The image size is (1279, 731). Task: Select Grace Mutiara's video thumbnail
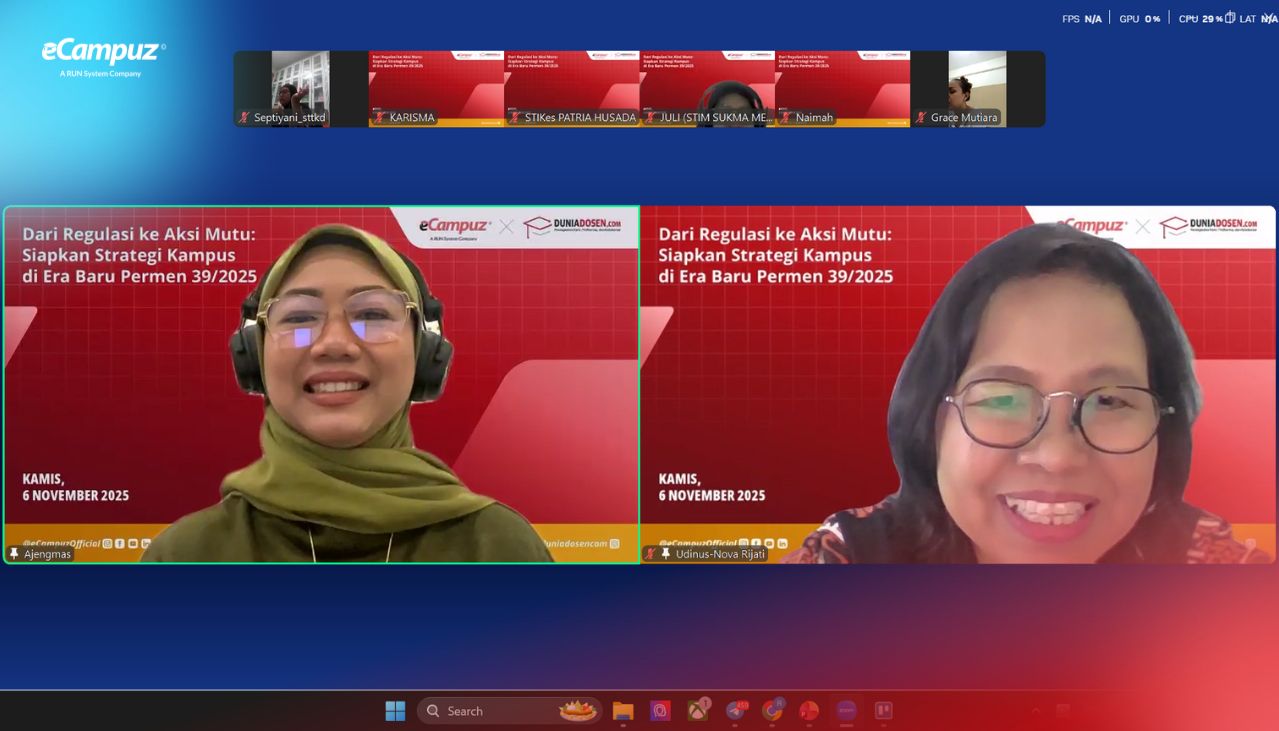[x=977, y=88]
